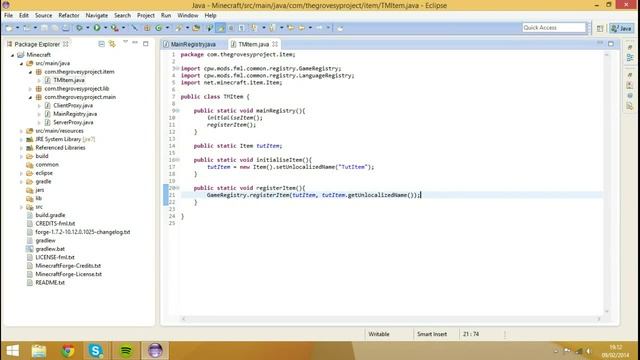Expand the com.thegrovesyproject.lib package
The width and height of the screenshot is (640, 360).
(31, 89)
